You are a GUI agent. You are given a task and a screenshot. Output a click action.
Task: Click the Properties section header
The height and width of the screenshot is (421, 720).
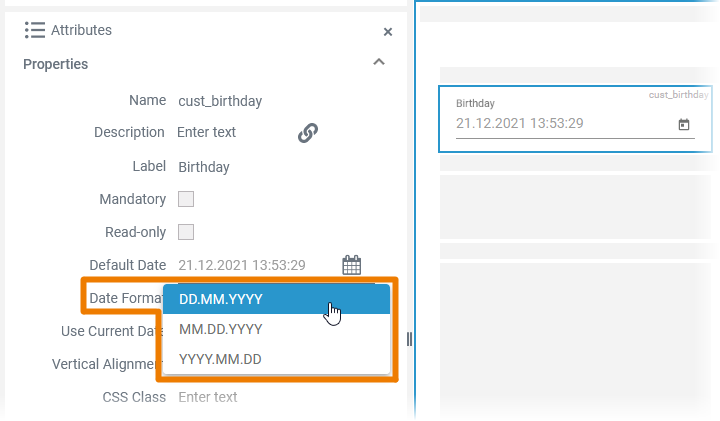click(x=56, y=64)
